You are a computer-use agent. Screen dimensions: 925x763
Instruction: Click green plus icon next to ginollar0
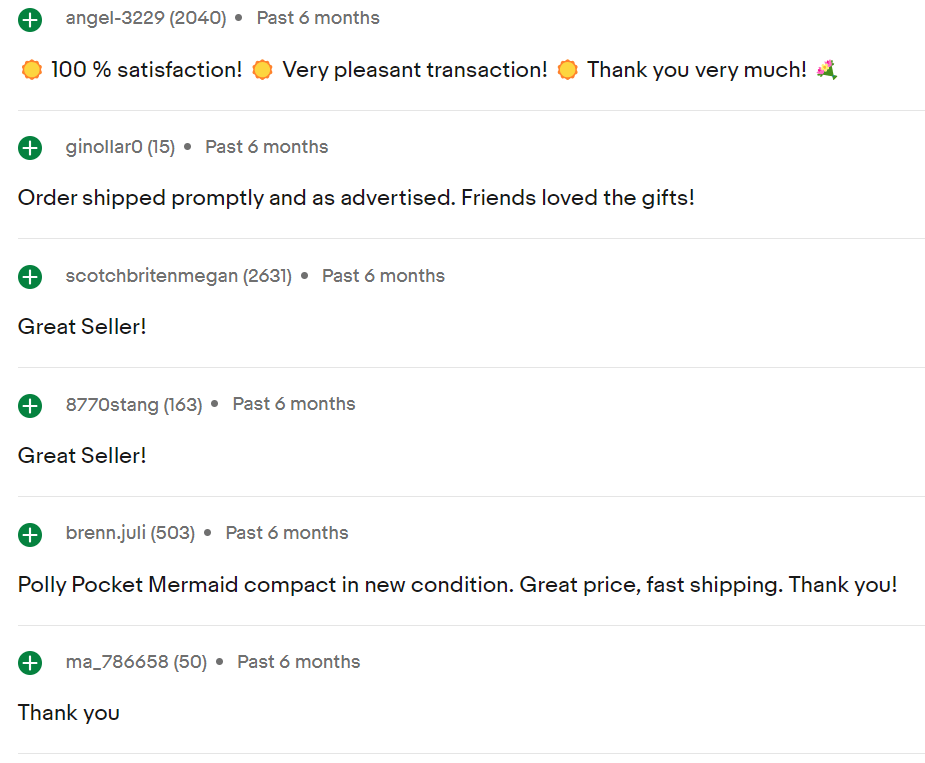tap(30, 148)
